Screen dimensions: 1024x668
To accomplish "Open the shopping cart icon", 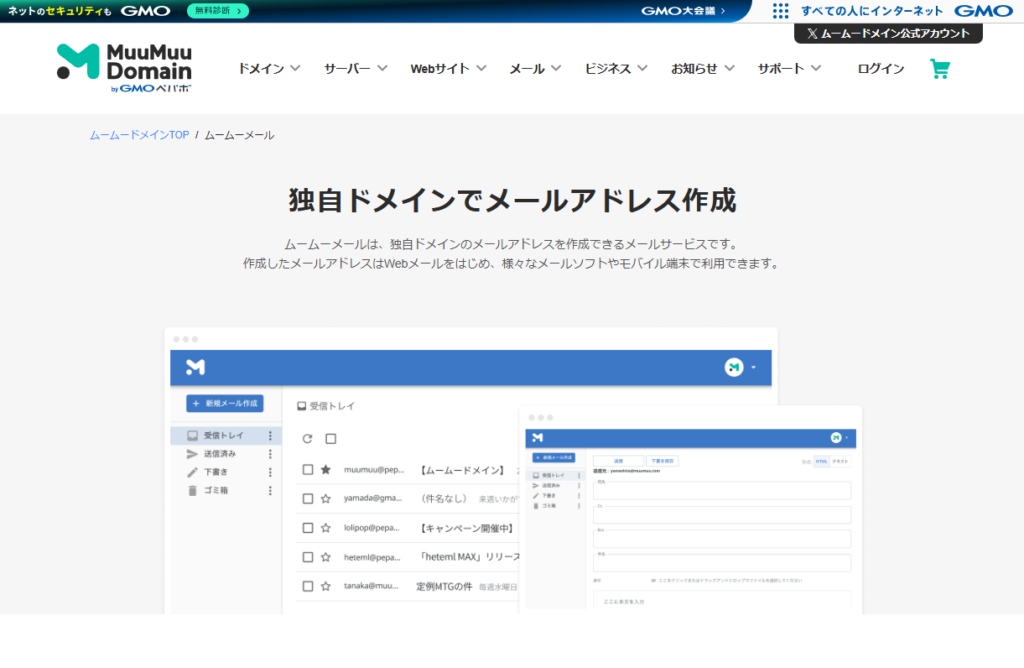I will point(939,69).
